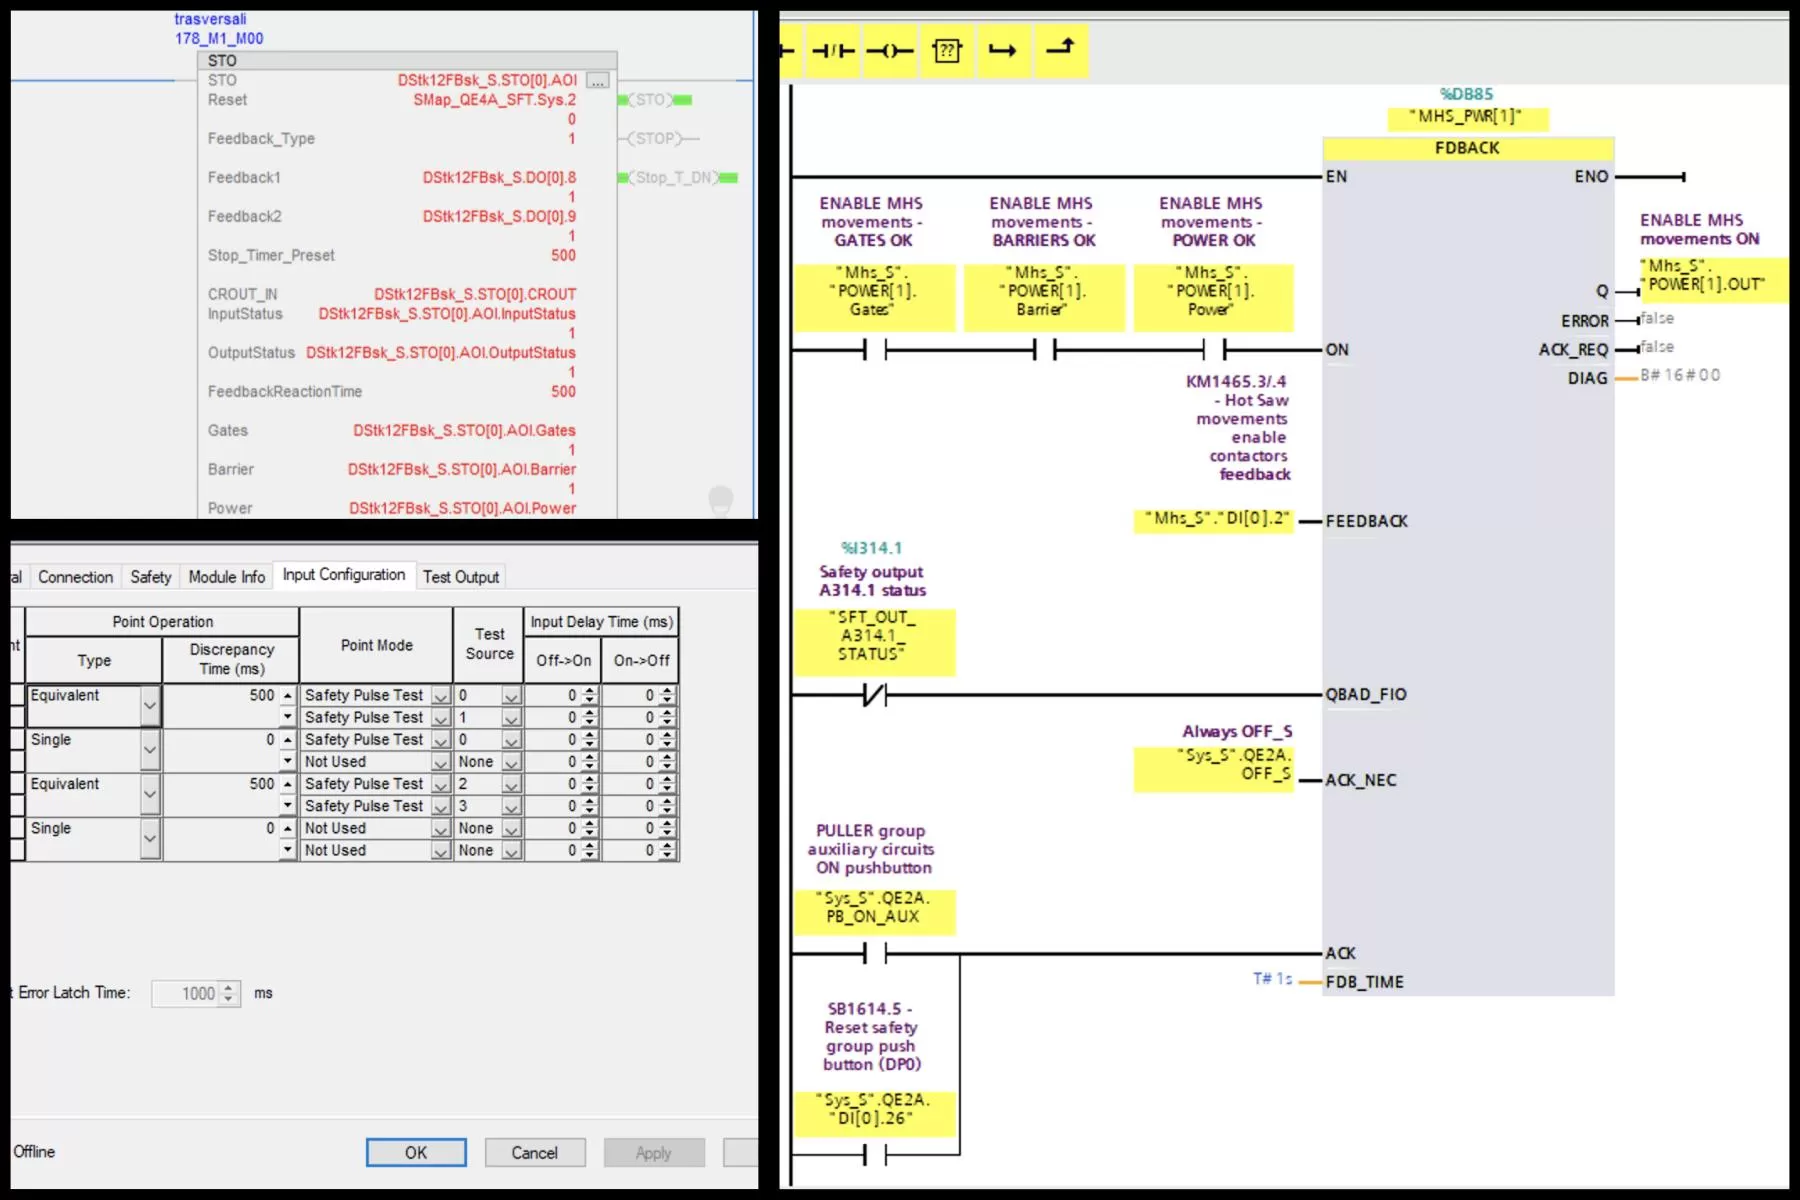
Task: Switch to the Safety tab
Action: [150, 577]
